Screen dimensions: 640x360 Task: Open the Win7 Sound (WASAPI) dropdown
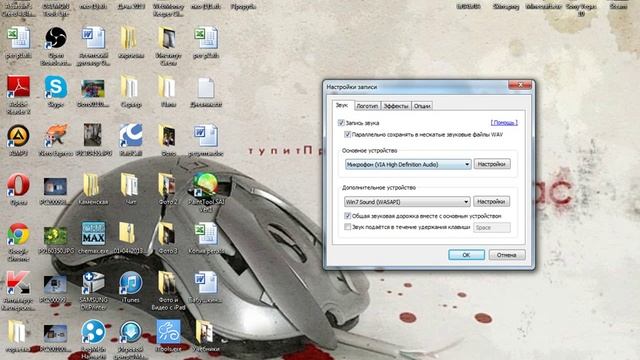tap(407, 202)
